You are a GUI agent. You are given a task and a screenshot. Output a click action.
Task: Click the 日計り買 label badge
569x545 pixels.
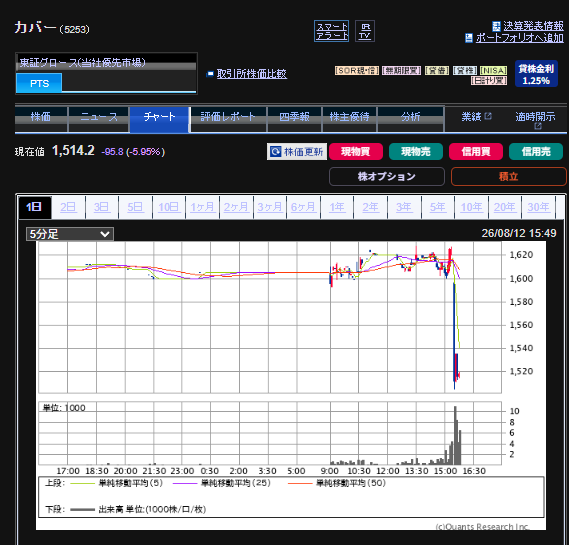[x=489, y=80]
